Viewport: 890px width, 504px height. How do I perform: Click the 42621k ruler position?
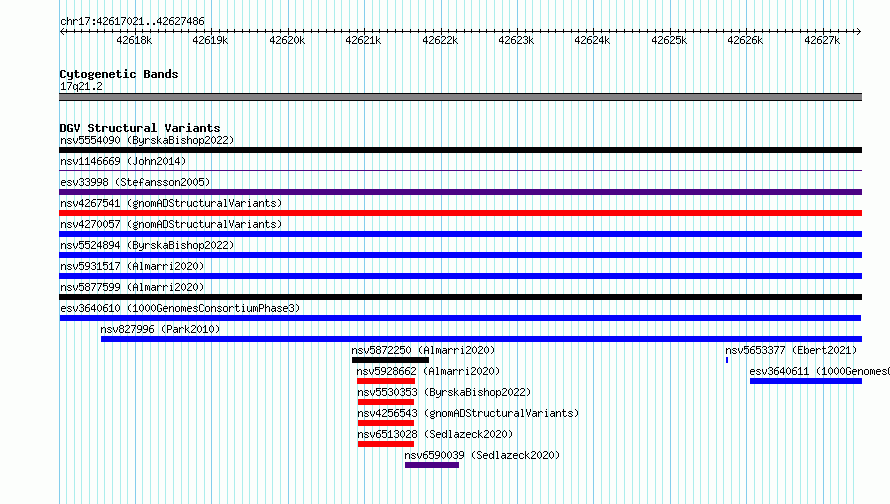point(363,40)
